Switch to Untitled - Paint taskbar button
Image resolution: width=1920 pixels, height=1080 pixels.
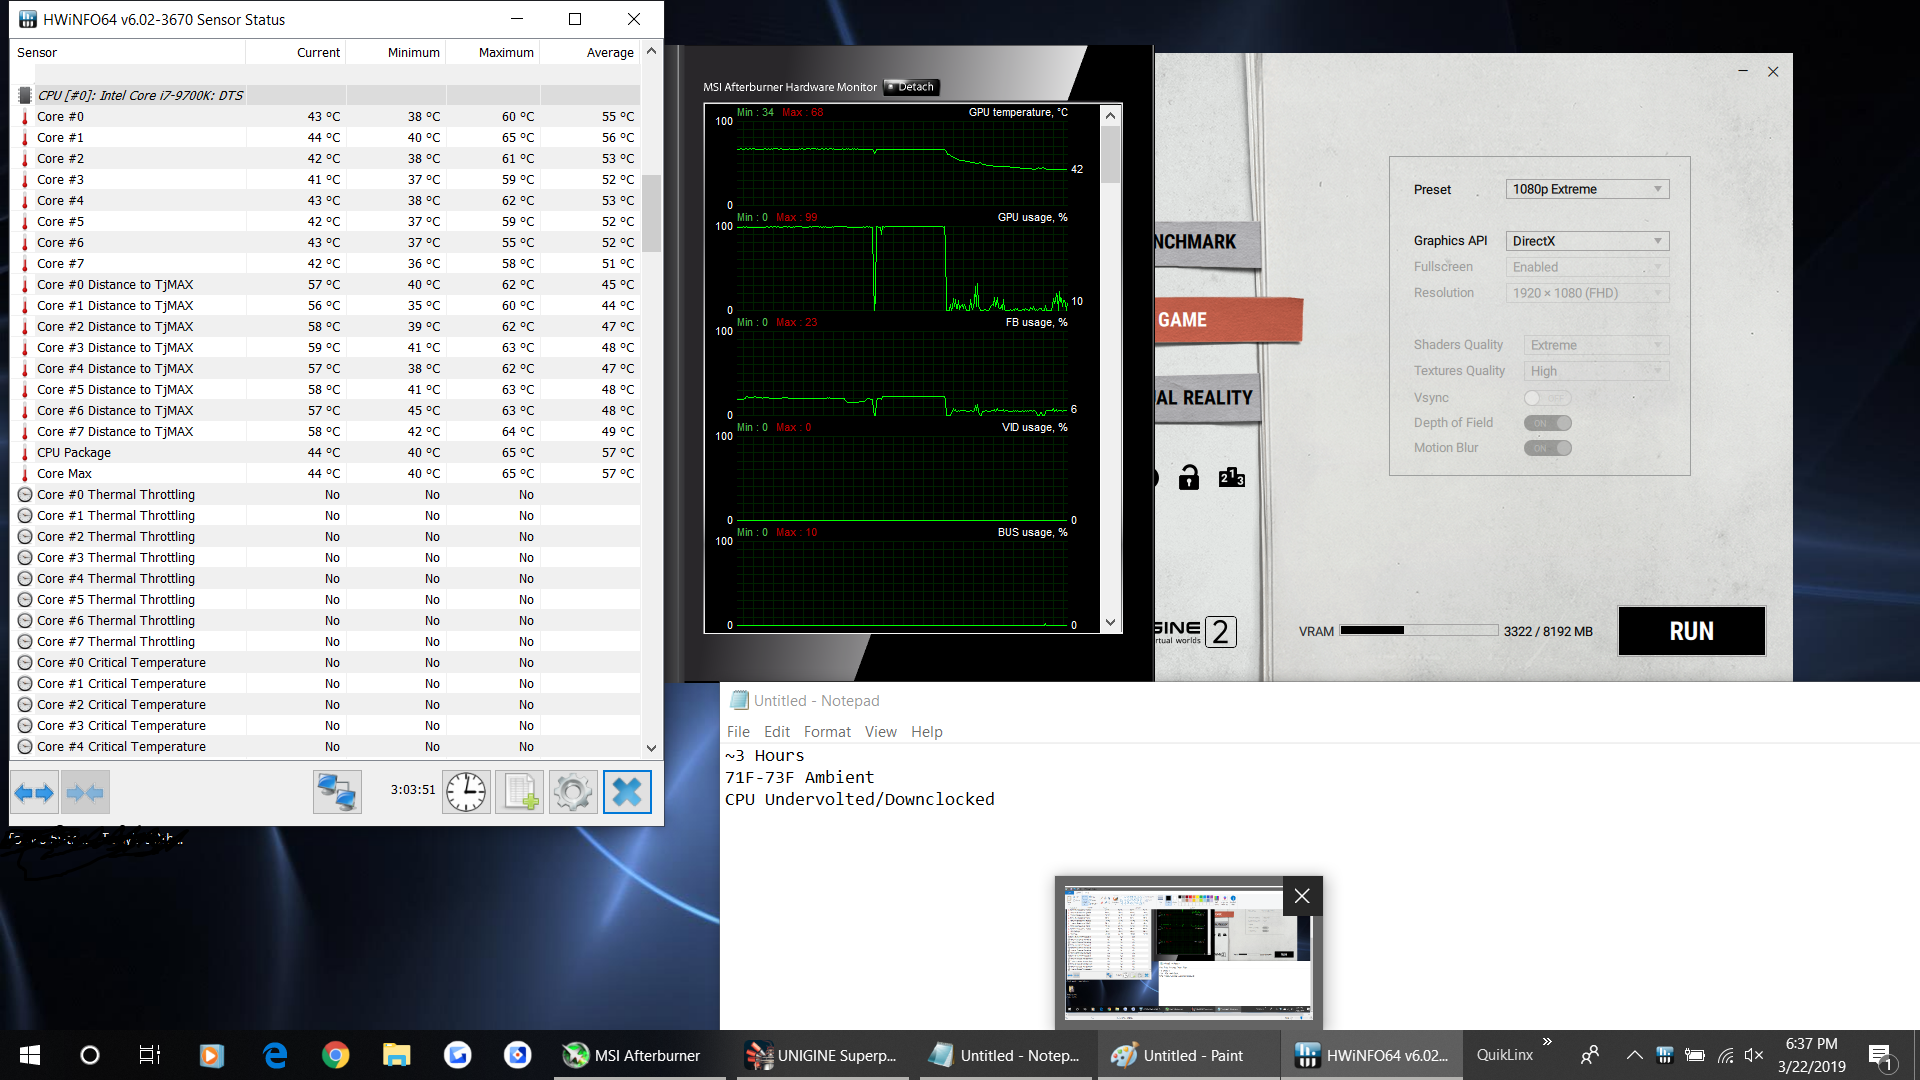tap(1188, 1055)
